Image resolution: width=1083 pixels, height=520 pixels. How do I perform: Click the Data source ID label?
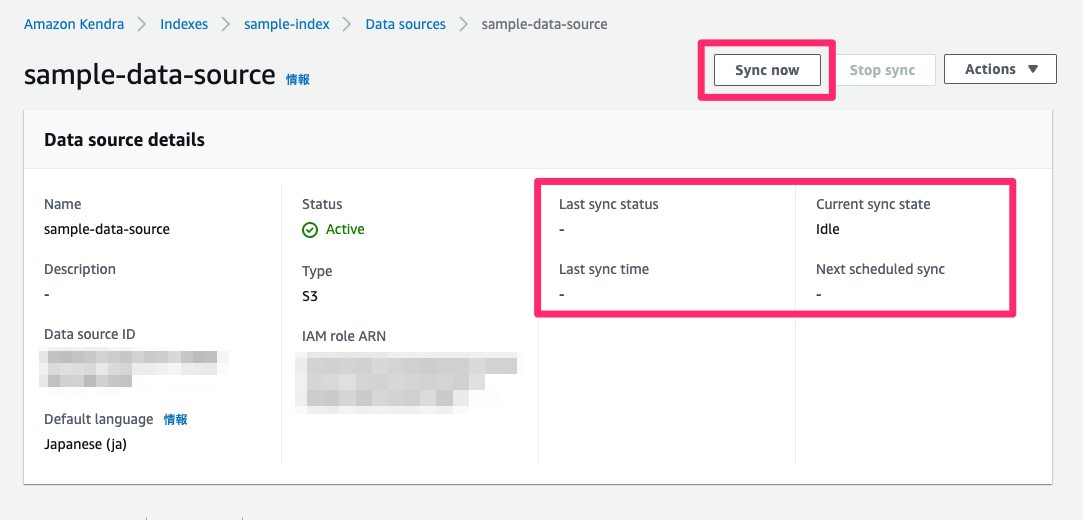pos(90,334)
